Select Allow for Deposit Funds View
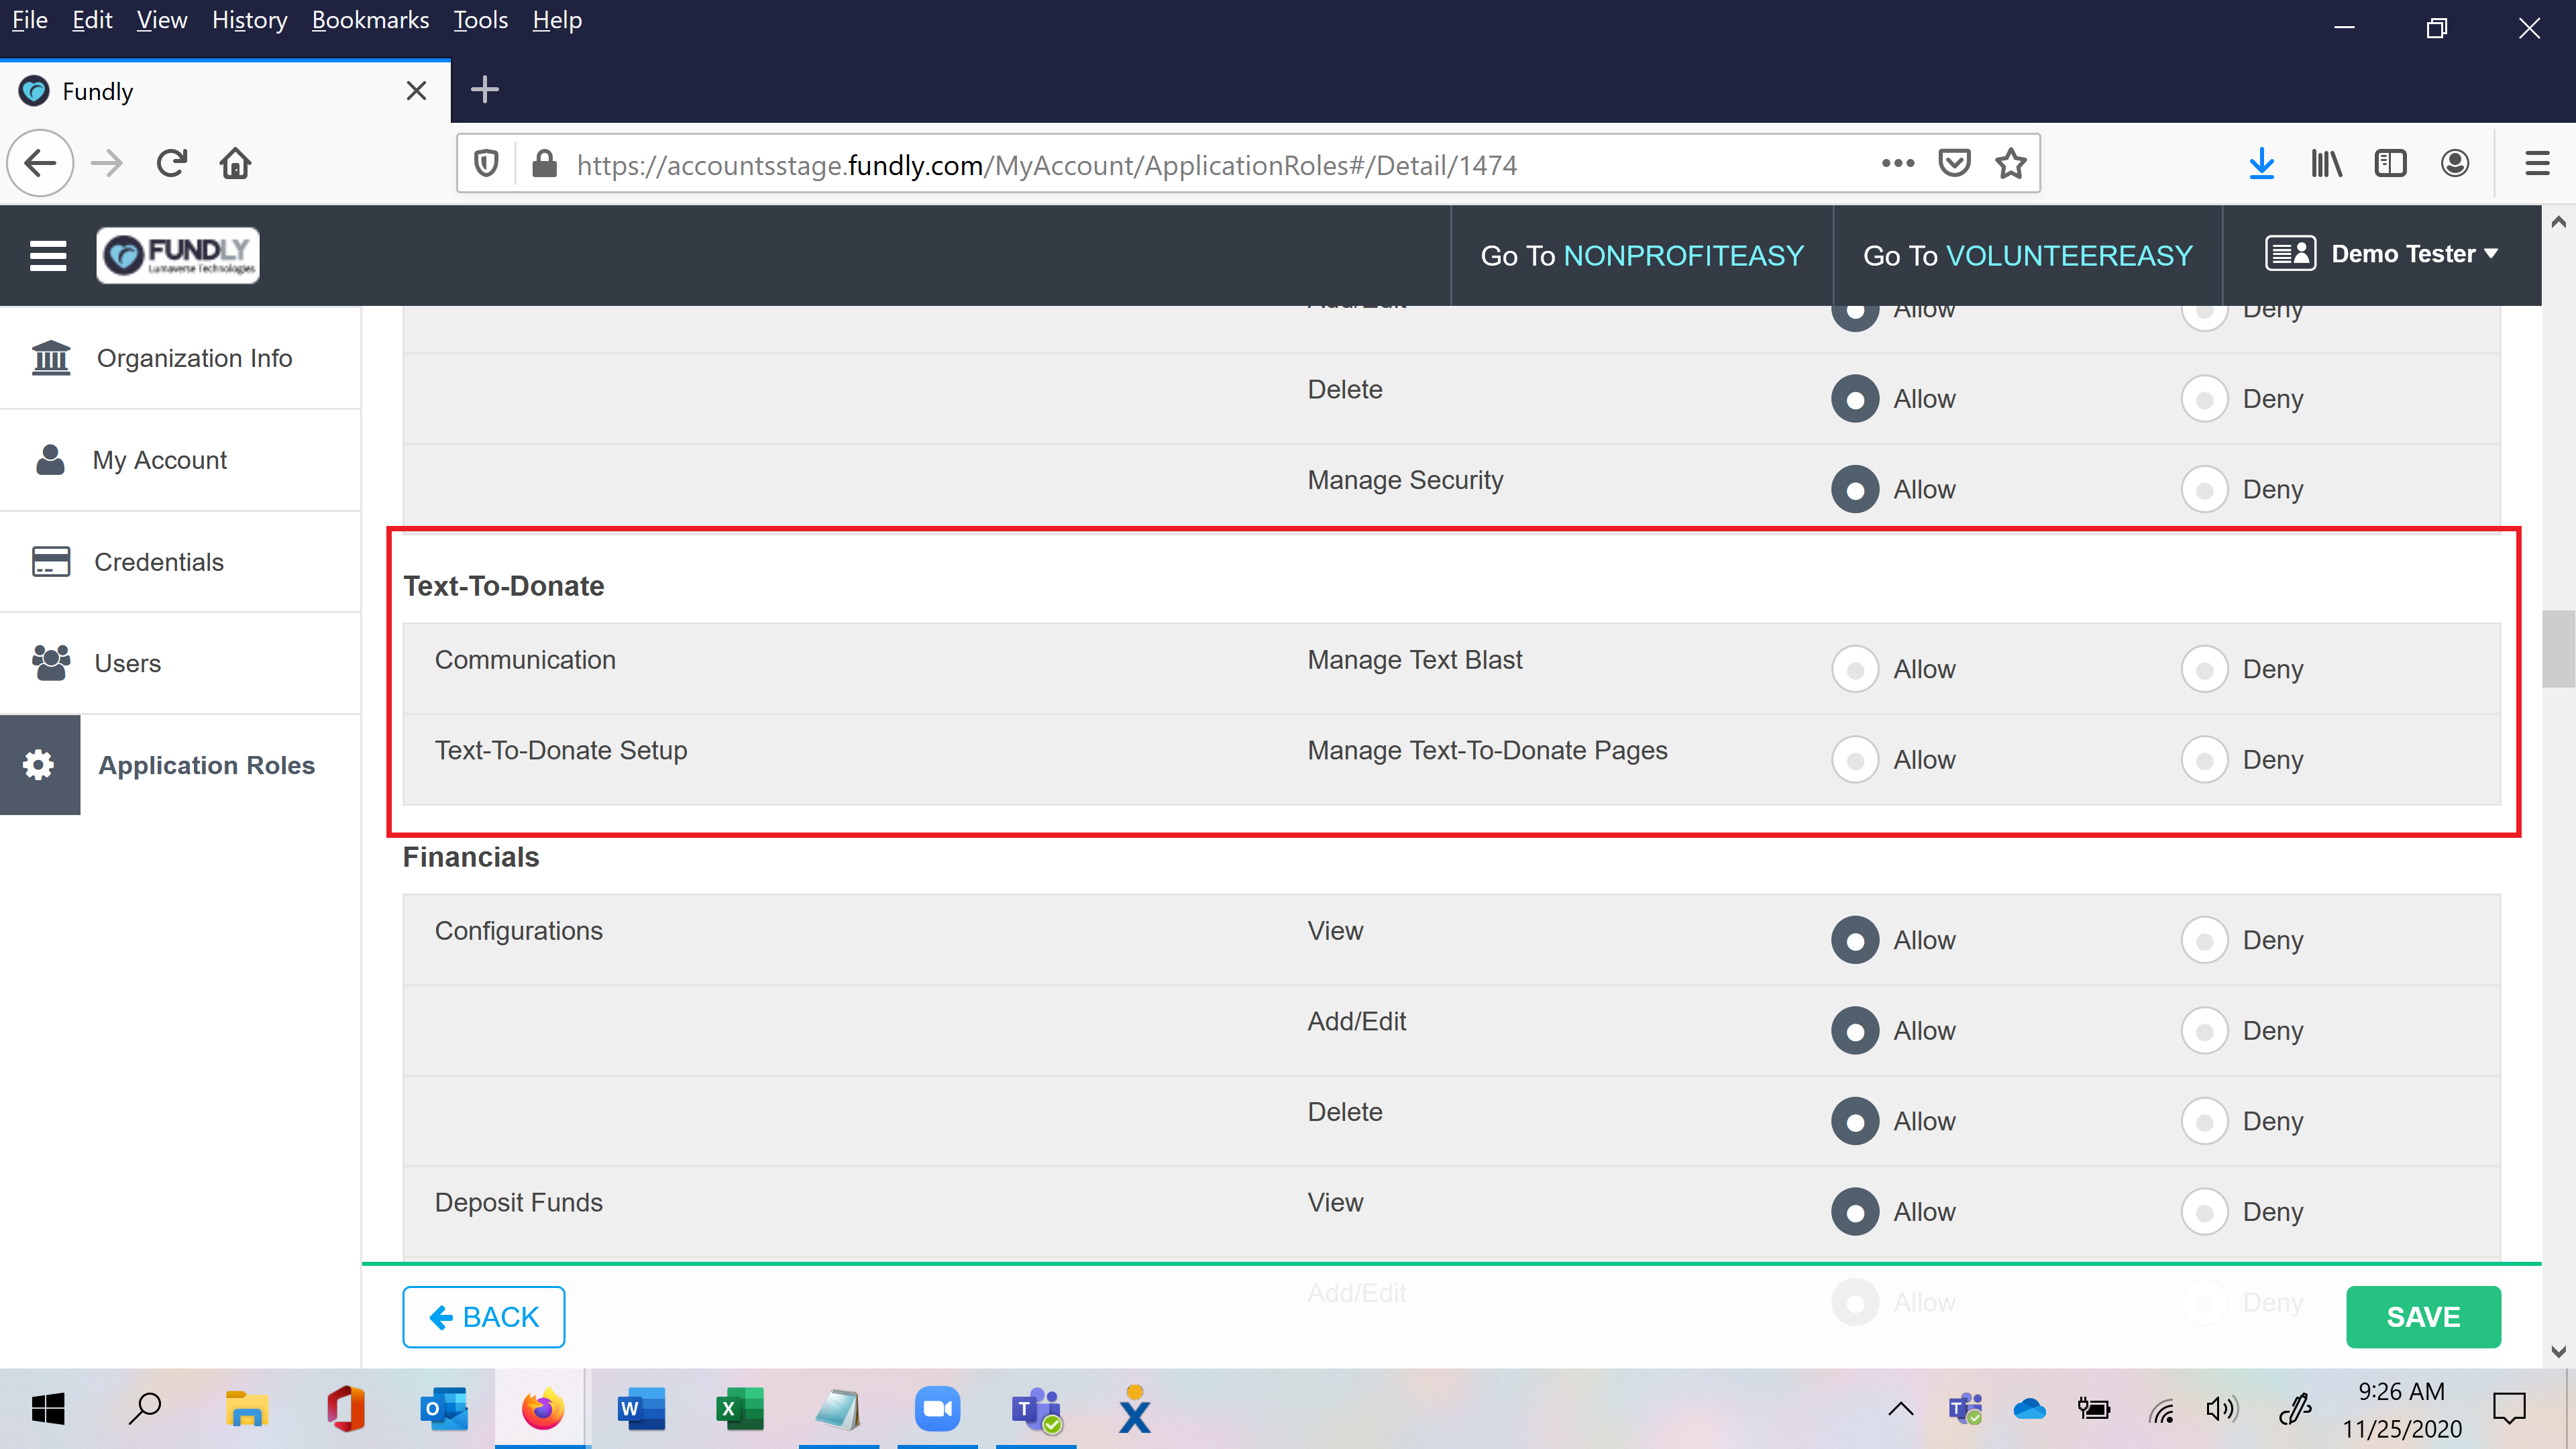The width and height of the screenshot is (2576, 1449). pos(1855,1212)
